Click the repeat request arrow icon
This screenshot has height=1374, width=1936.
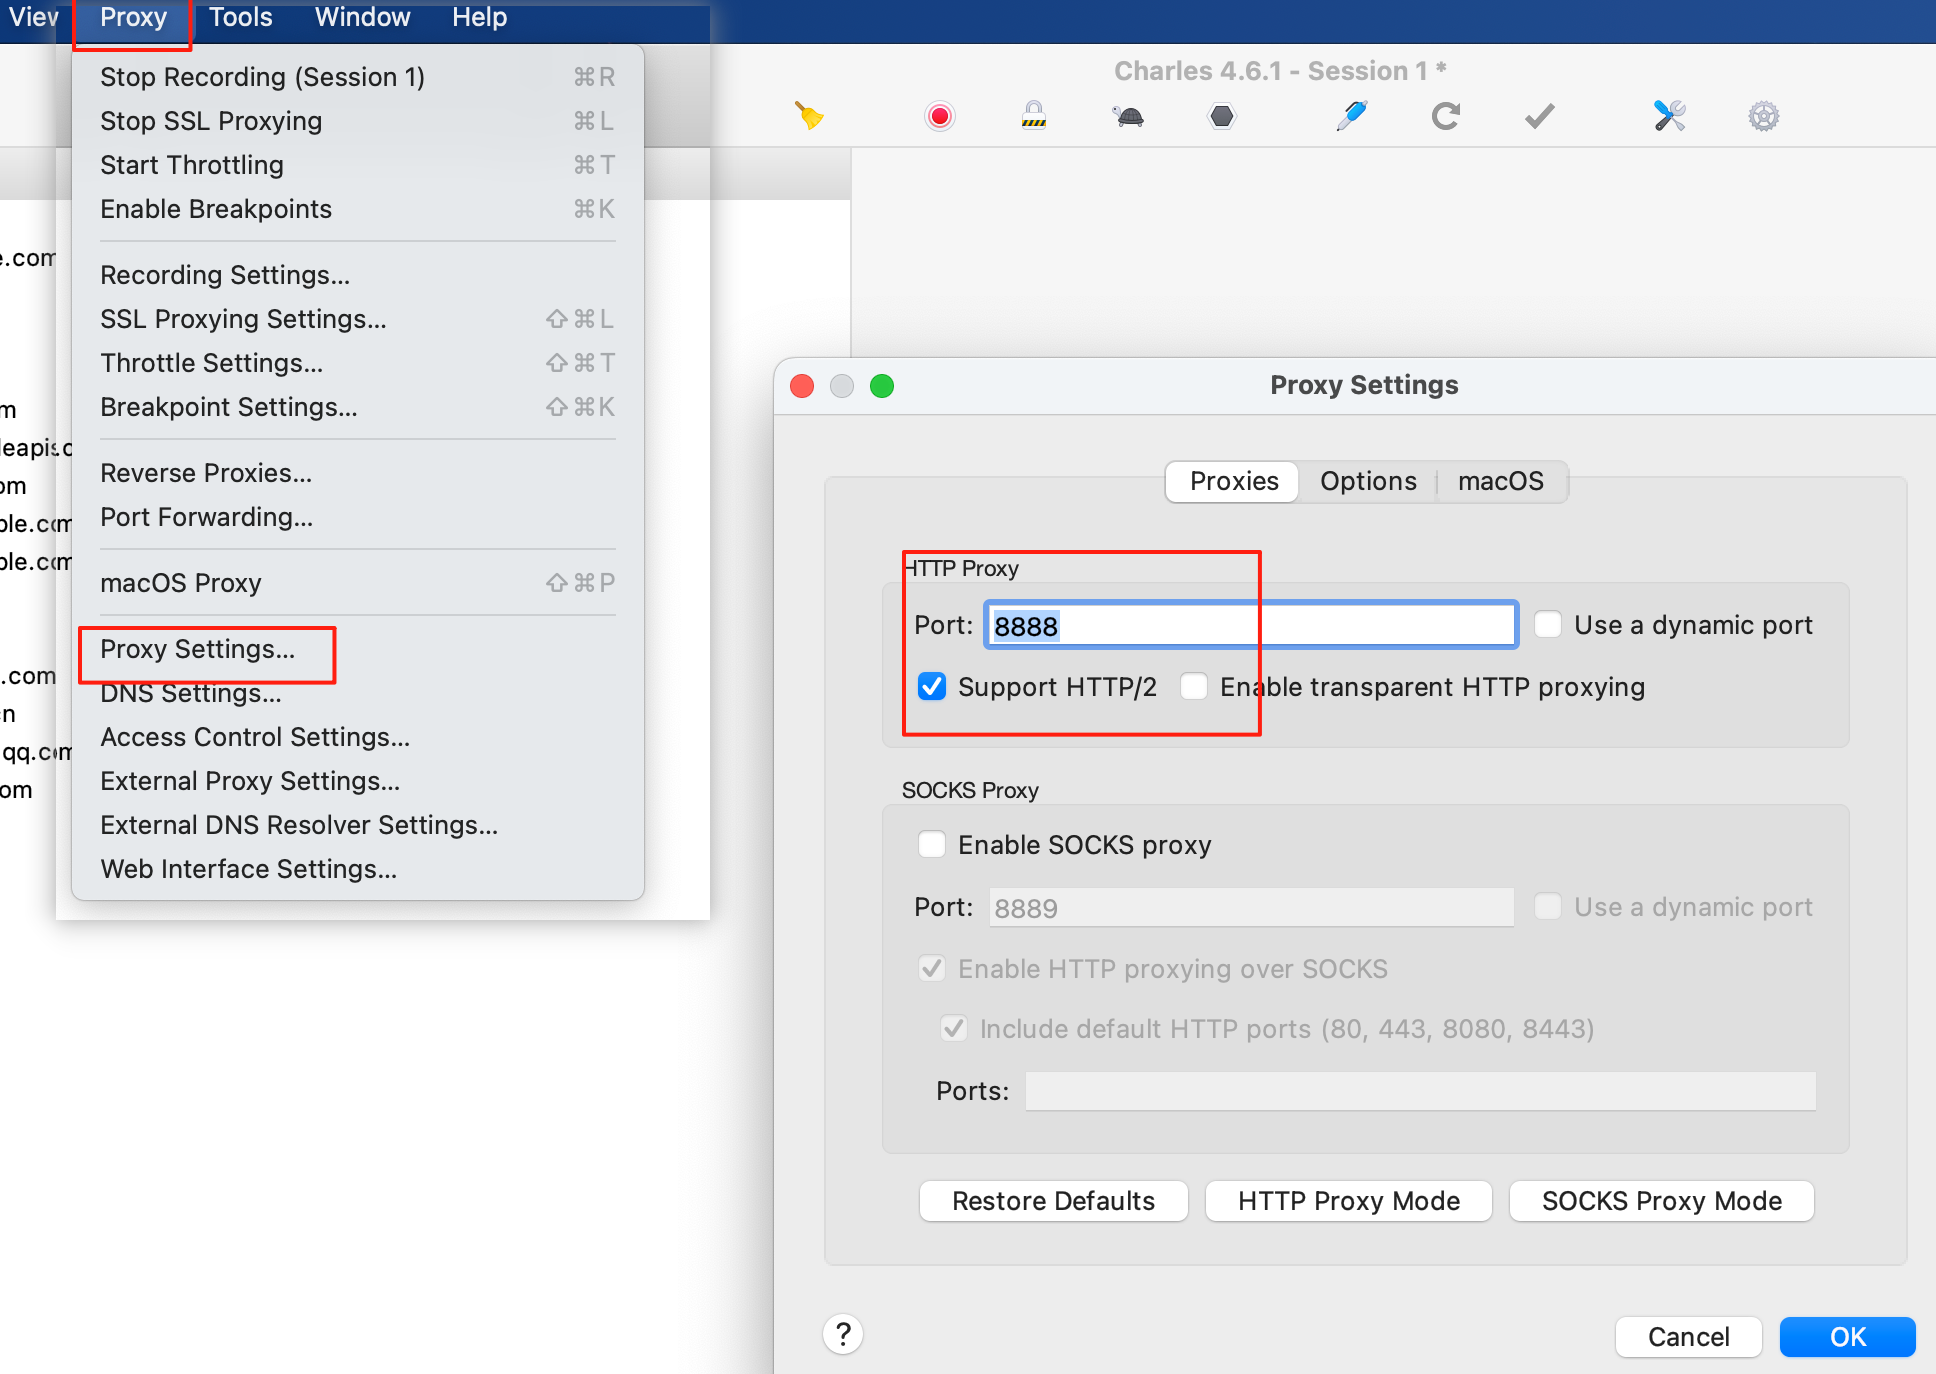(1445, 116)
